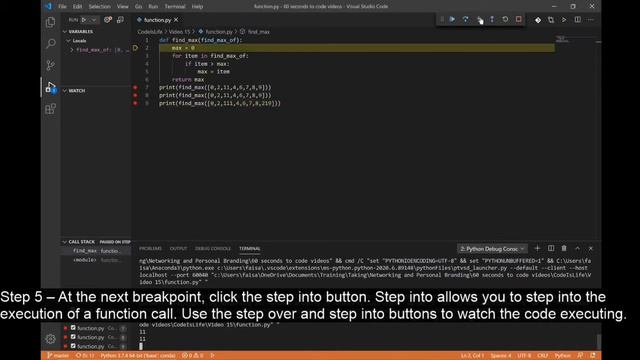Toggle the breakpoint on line 7

point(135,87)
